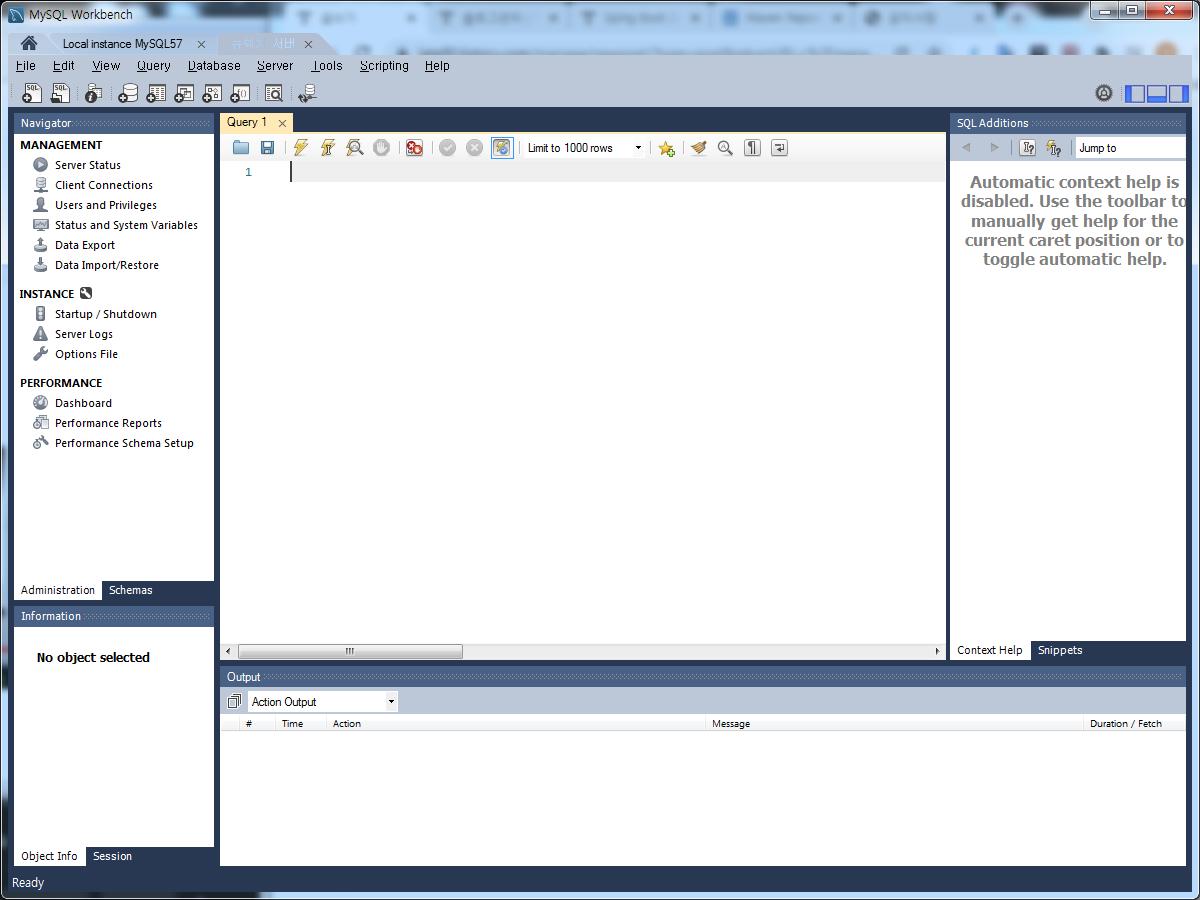
Task: Beautify the SQL with broom icon
Action: [699, 148]
